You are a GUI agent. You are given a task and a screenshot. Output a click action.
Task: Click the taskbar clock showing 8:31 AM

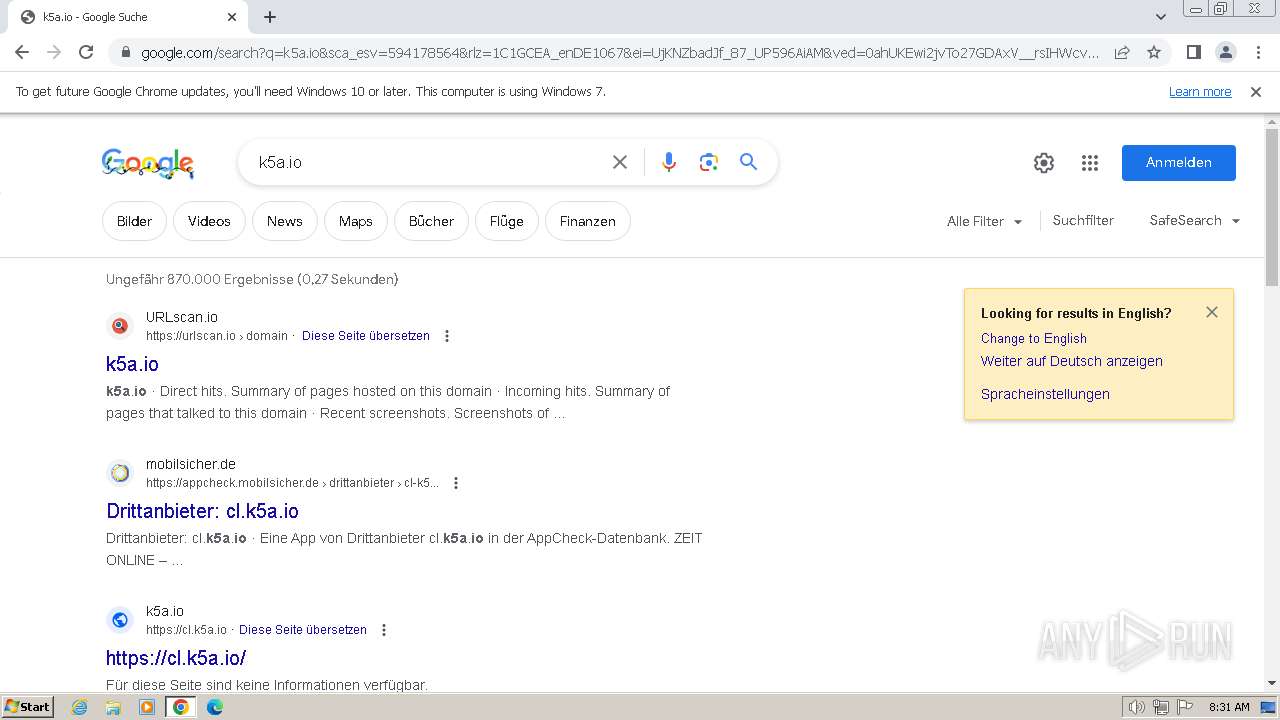(1229, 707)
